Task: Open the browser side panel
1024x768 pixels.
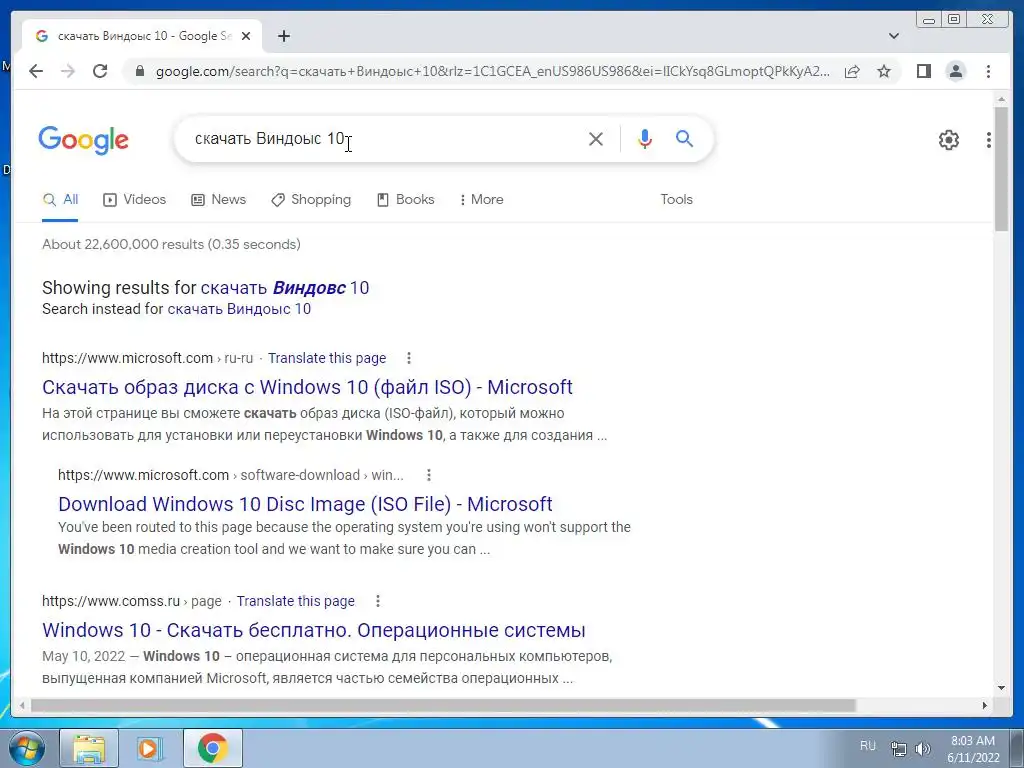Action: (923, 71)
